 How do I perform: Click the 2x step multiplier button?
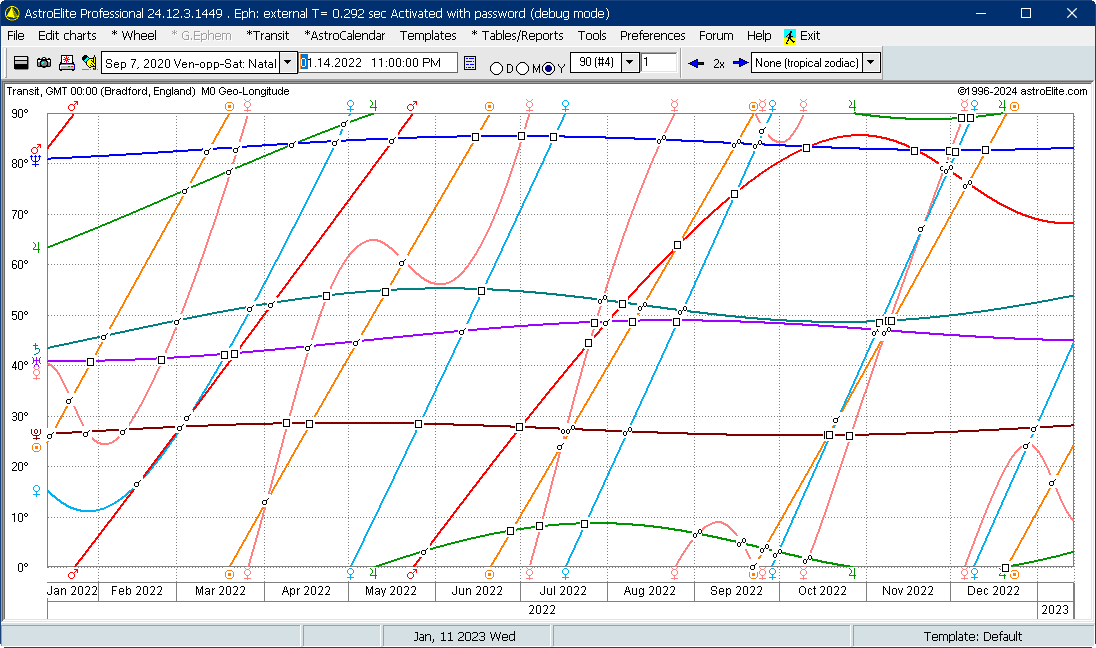[719, 64]
